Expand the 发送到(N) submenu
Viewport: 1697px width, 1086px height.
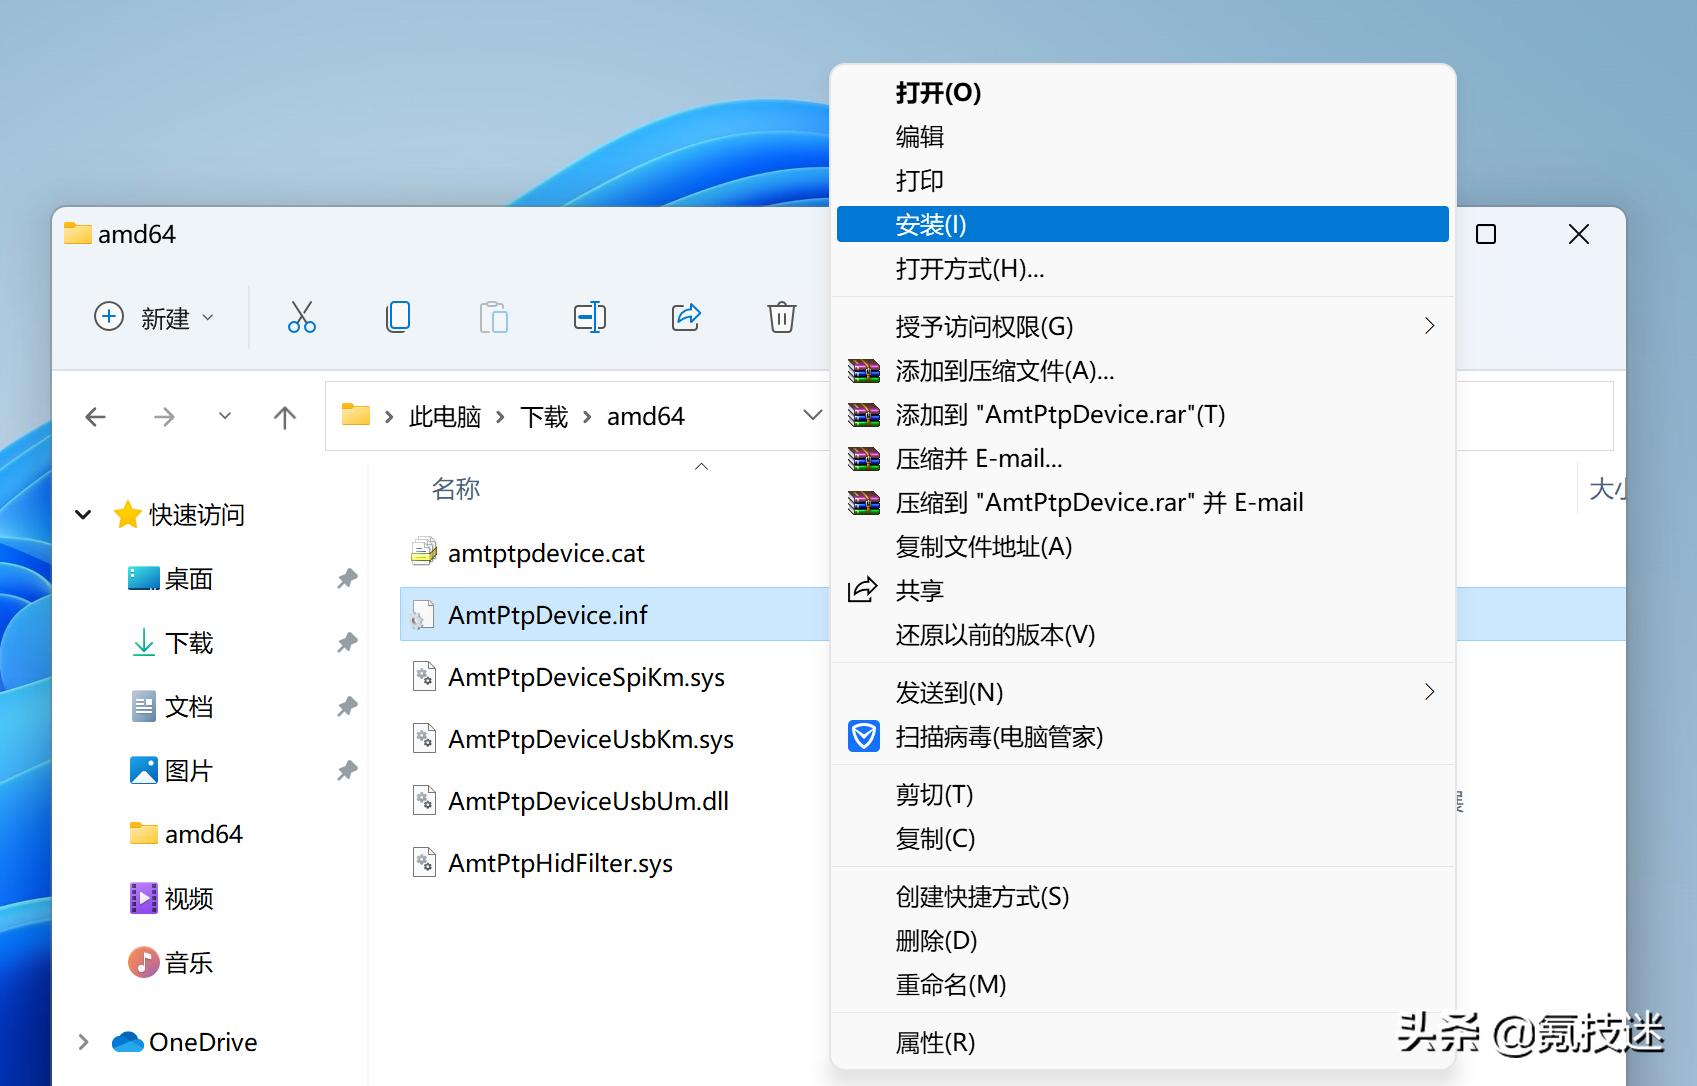click(x=1429, y=691)
